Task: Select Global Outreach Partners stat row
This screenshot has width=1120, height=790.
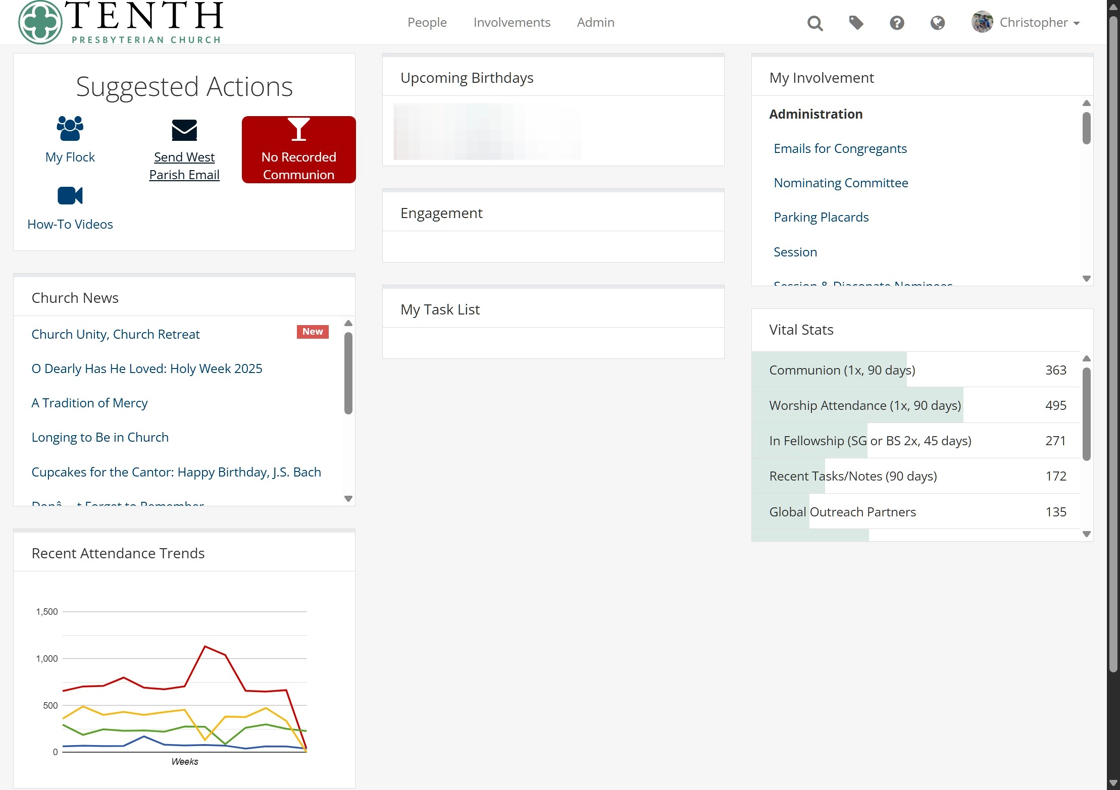Action: (x=916, y=511)
